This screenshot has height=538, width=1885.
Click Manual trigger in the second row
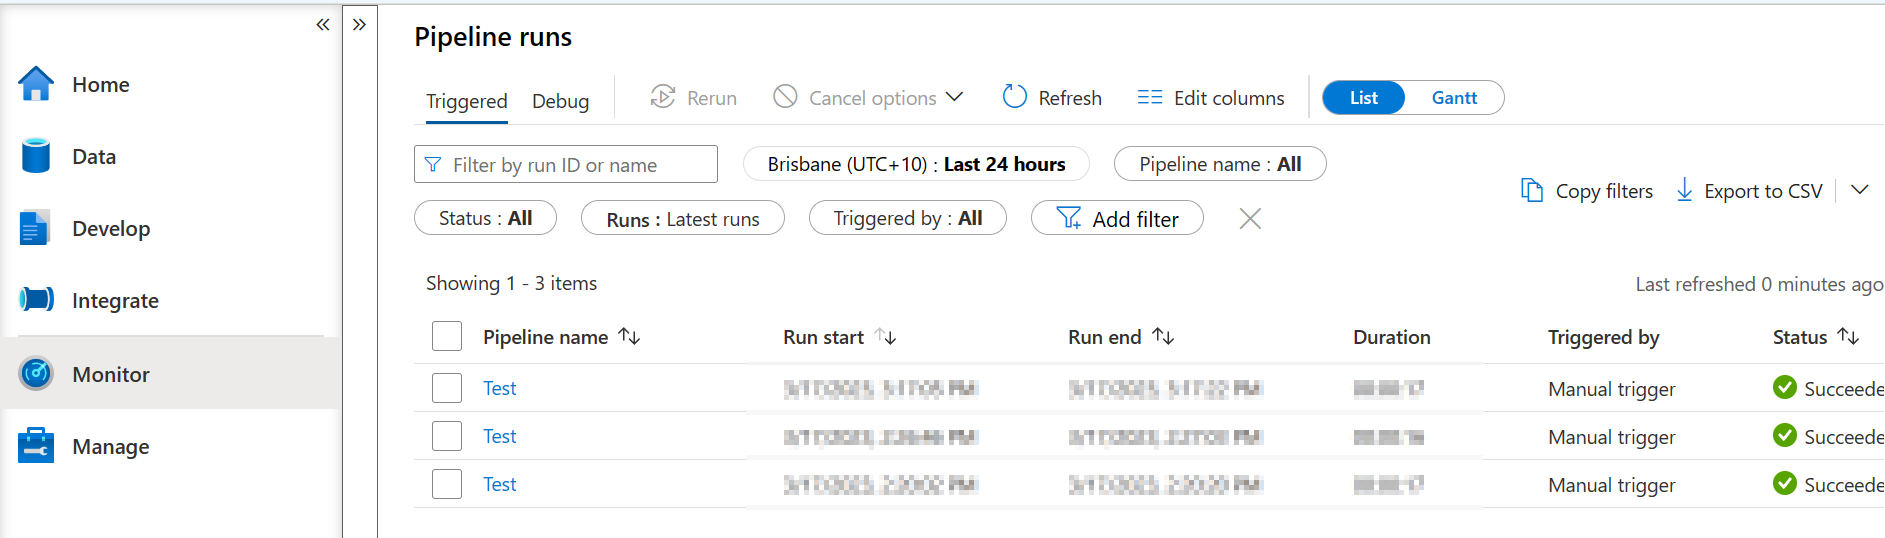click(x=1612, y=437)
